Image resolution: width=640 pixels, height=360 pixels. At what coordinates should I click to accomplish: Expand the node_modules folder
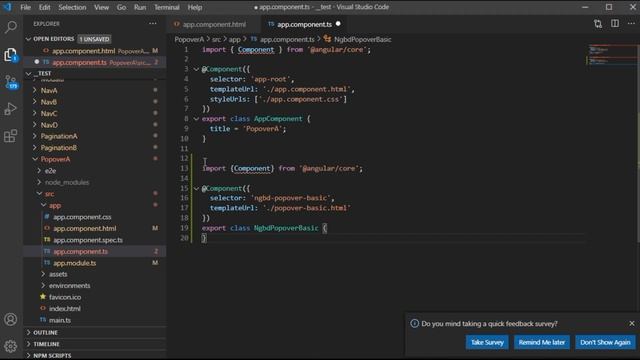pyautogui.click(x=39, y=182)
